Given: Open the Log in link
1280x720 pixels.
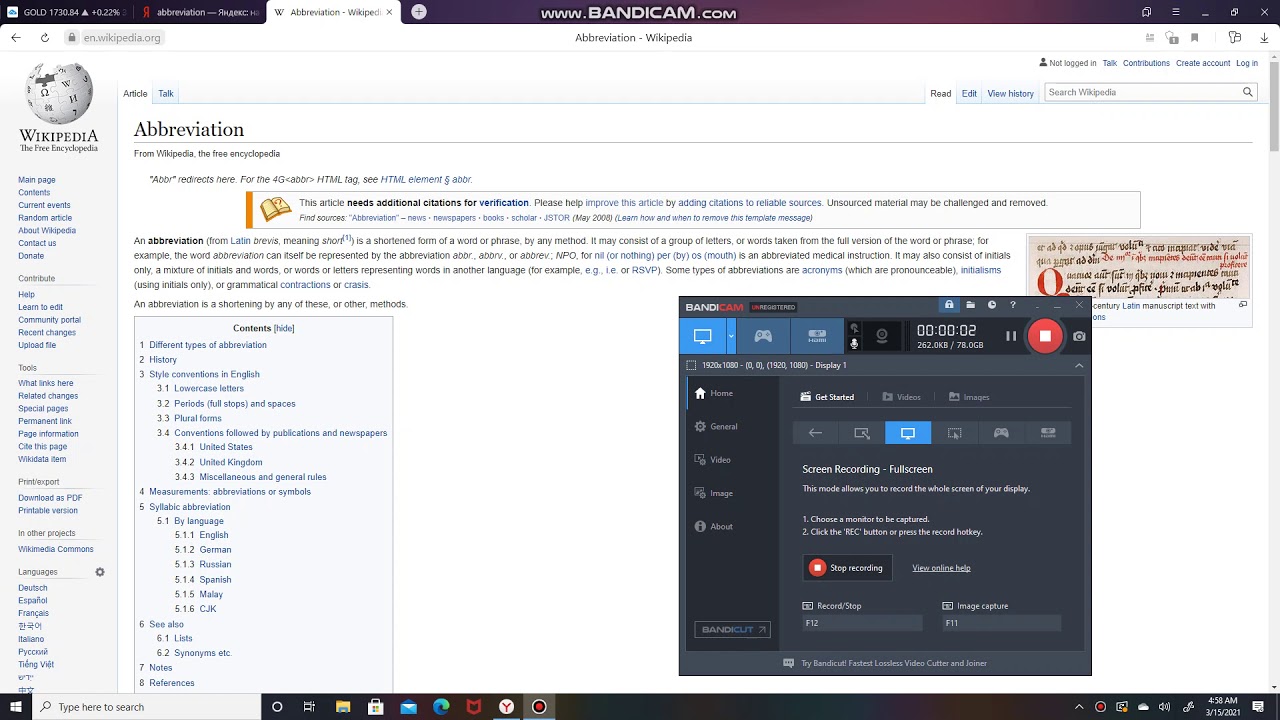Looking at the screenshot, I should pyautogui.click(x=1247, y=63).
